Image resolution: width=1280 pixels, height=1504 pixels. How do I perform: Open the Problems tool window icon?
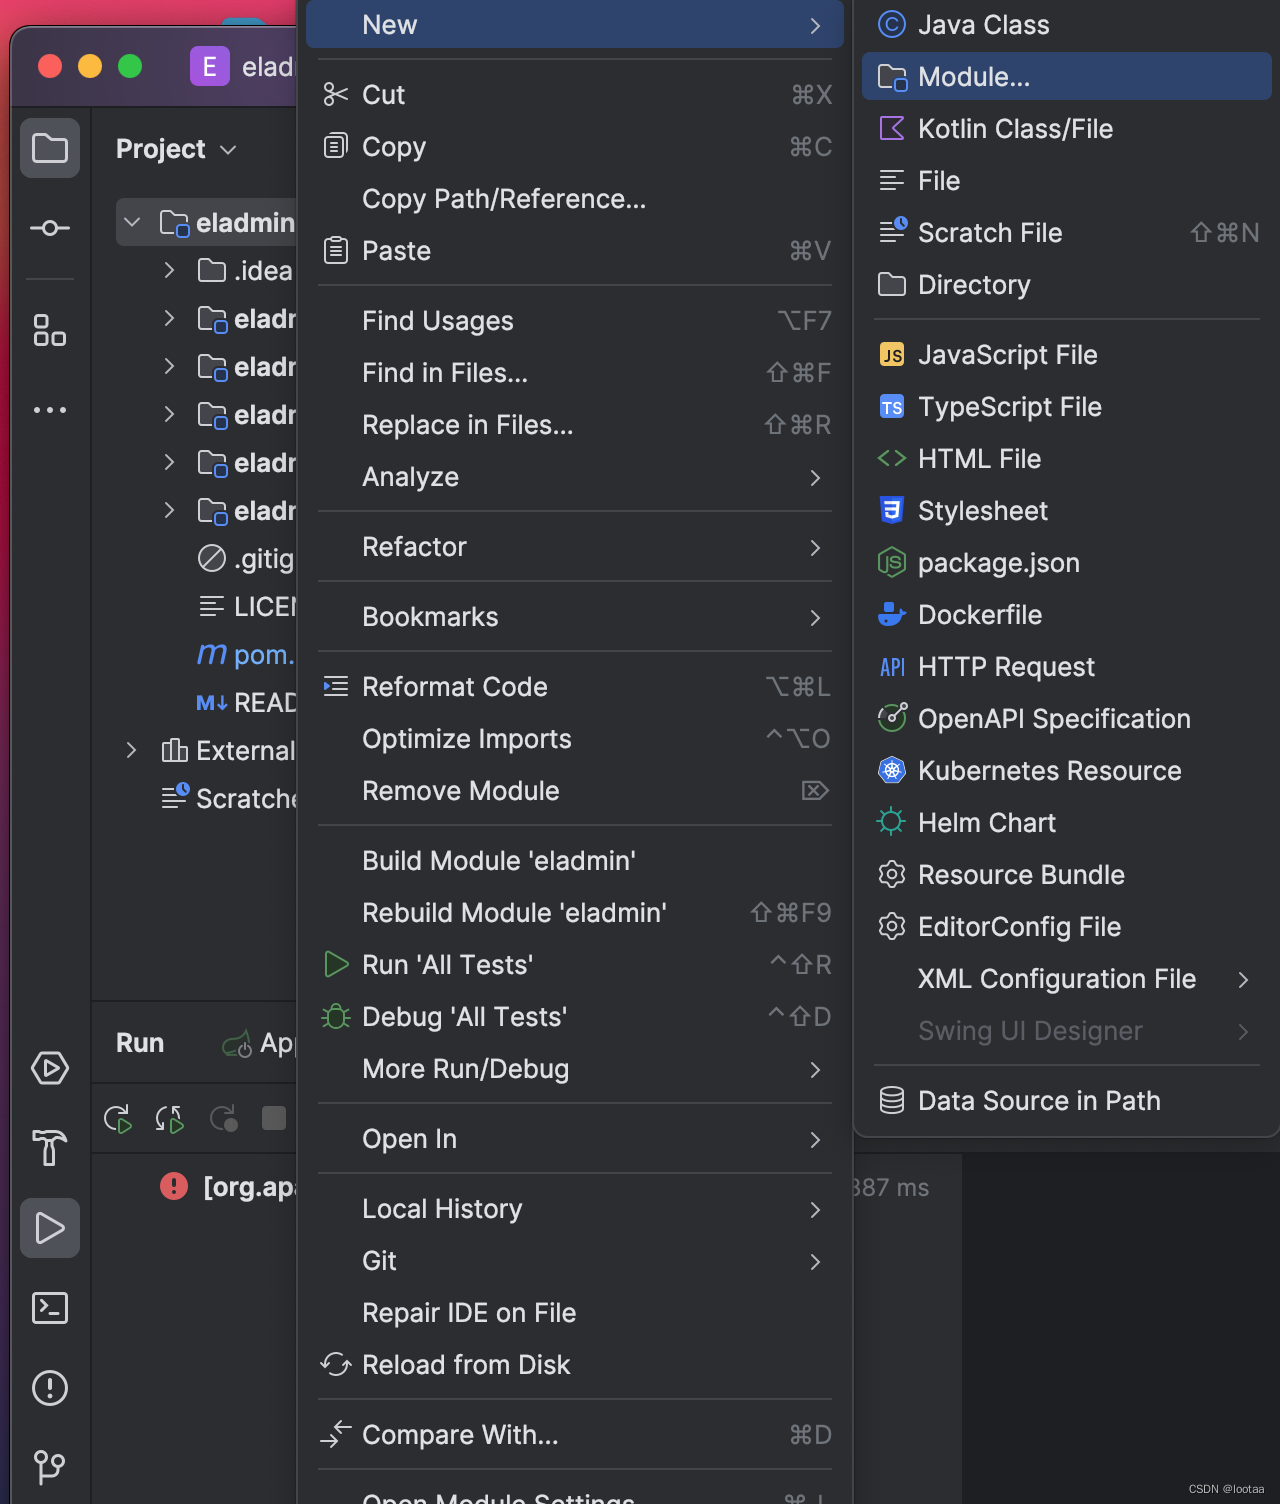tap(50, 1388)
